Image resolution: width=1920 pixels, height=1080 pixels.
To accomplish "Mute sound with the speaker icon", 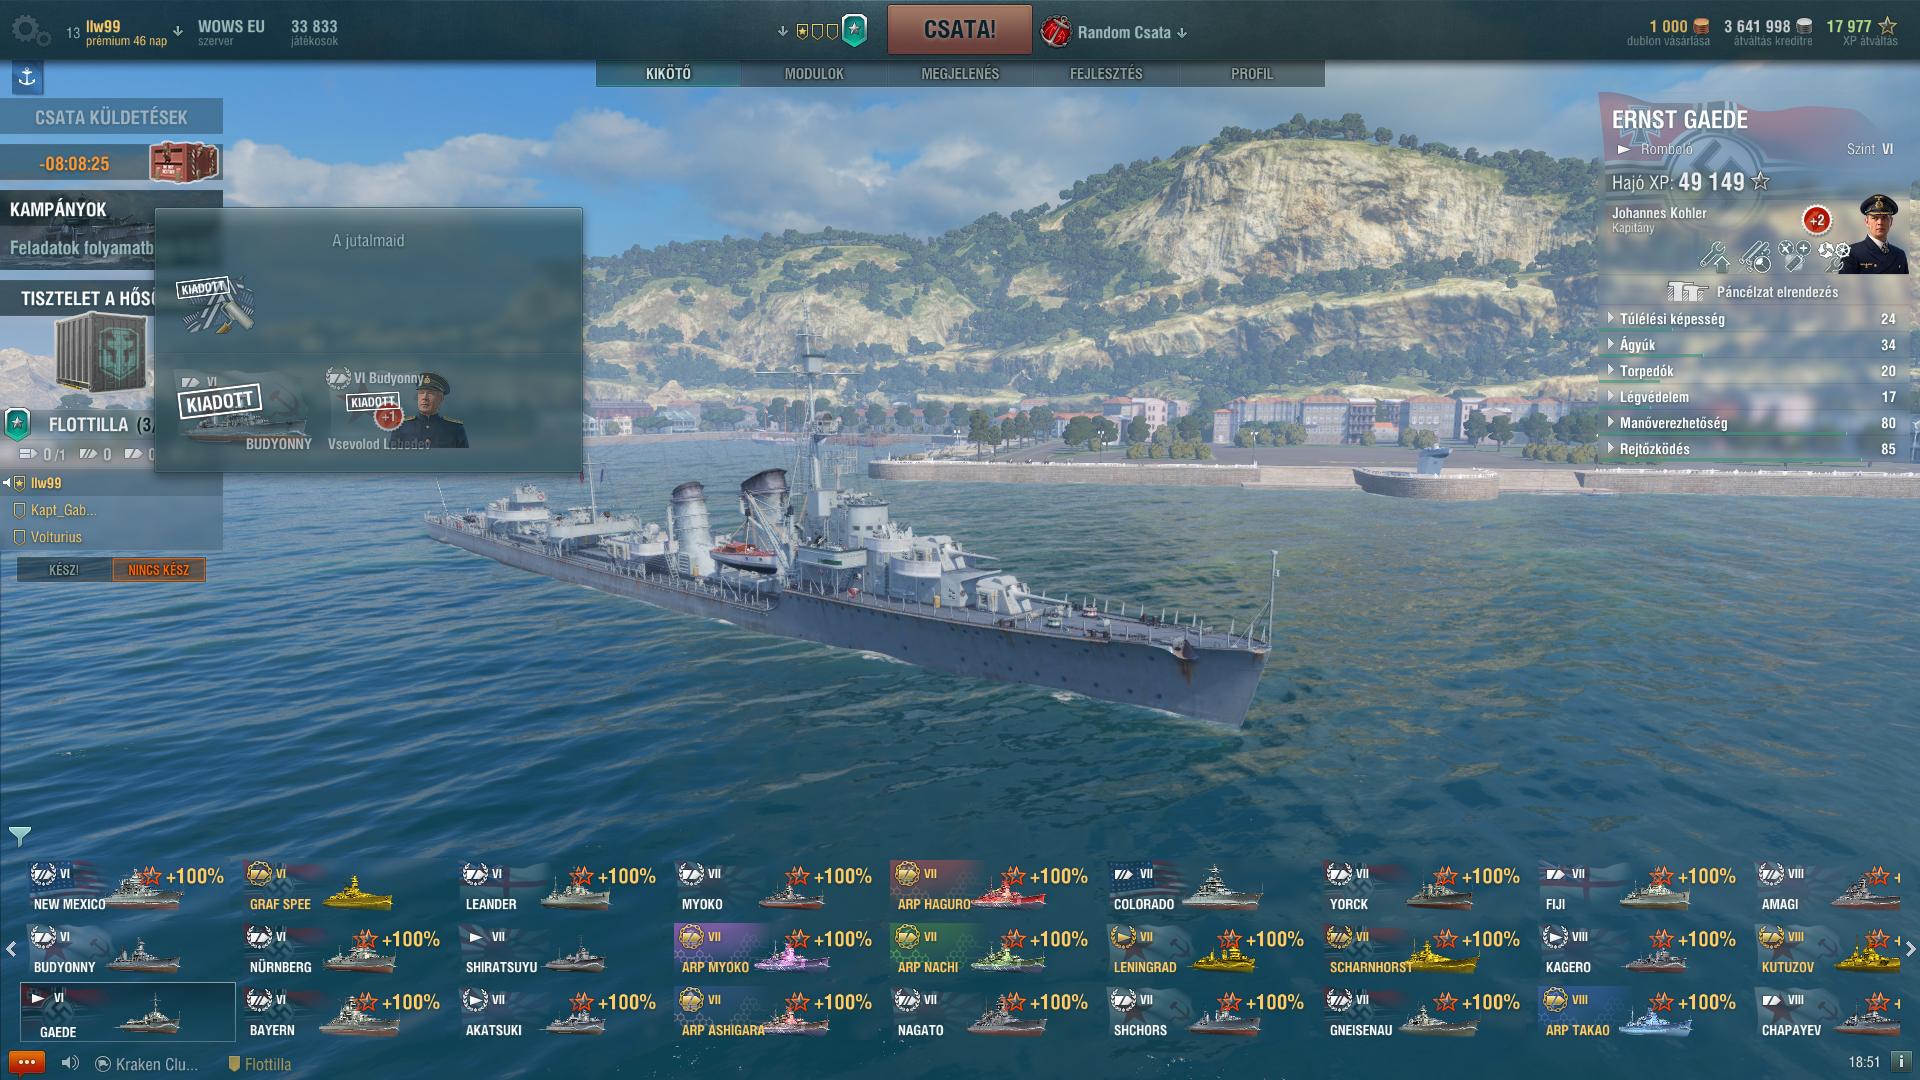I will [x=70, y=1063].
